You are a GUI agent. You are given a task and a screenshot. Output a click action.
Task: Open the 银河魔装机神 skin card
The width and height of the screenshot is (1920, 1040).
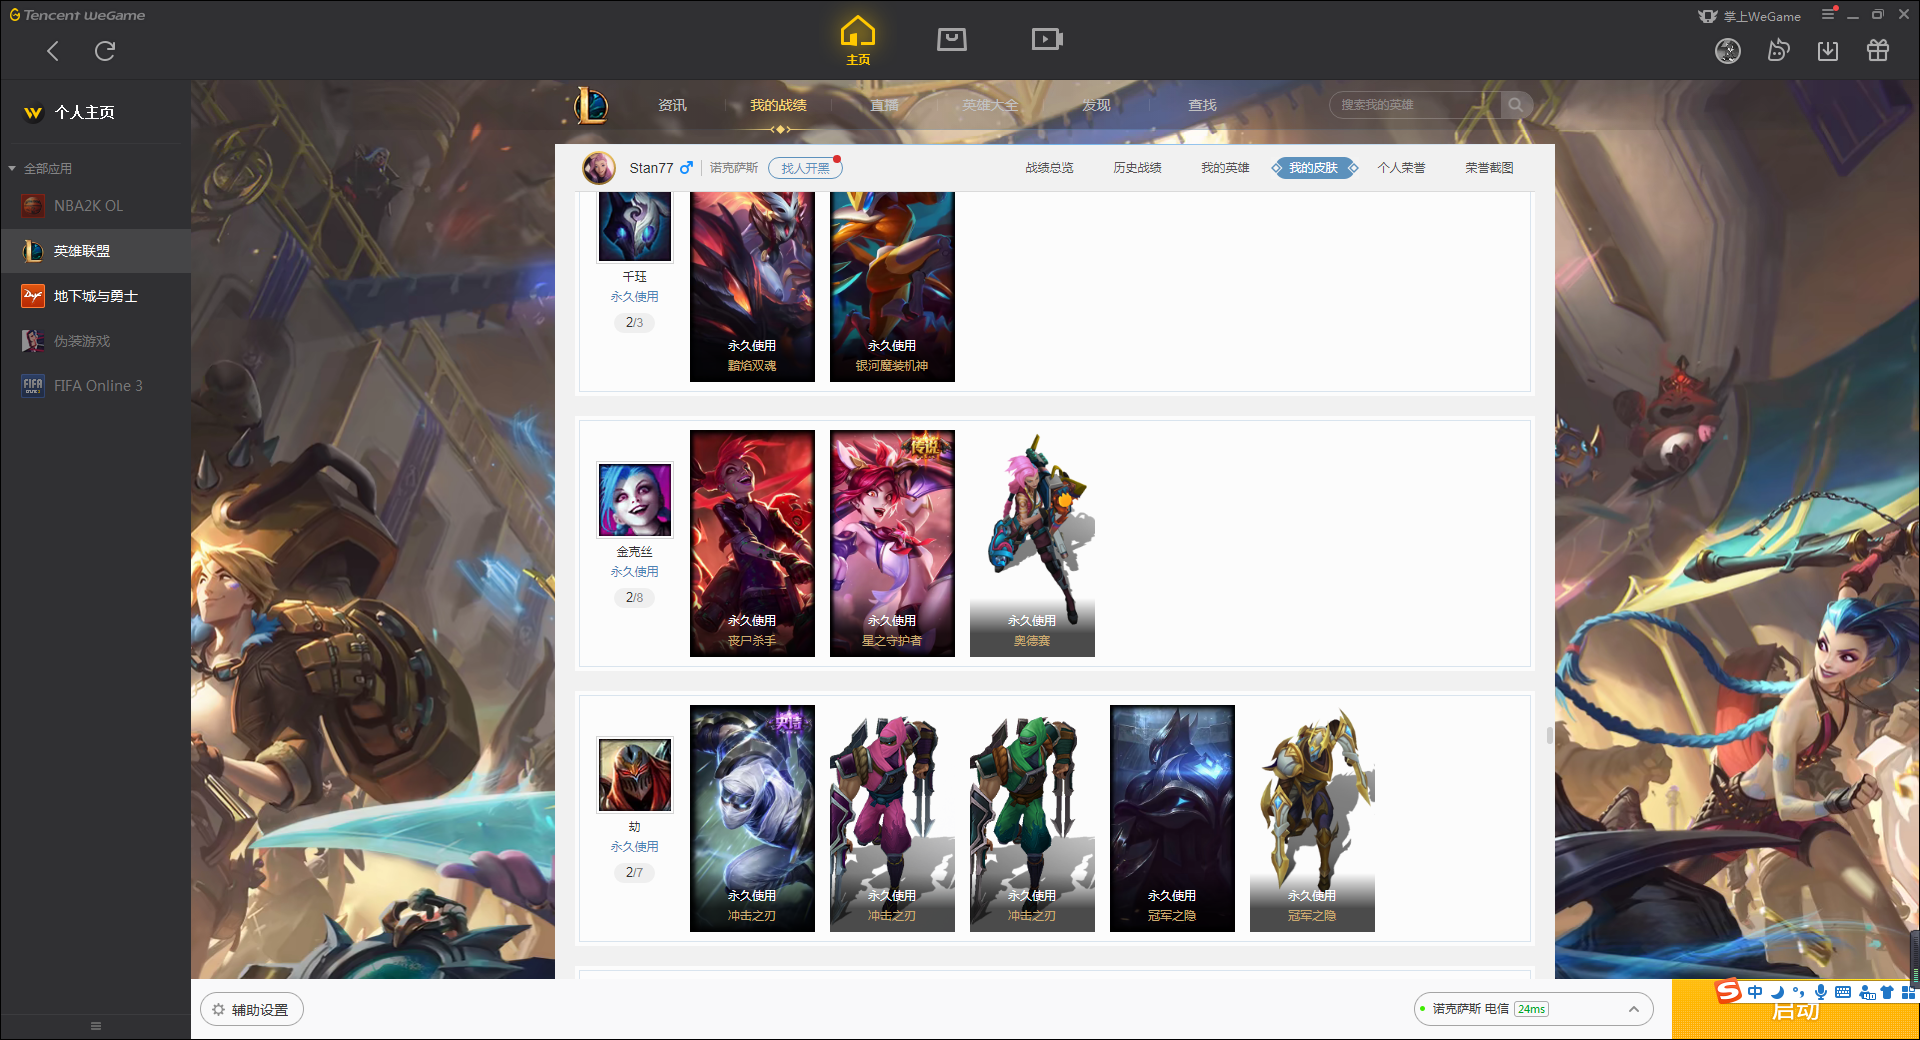coord(892,287)
